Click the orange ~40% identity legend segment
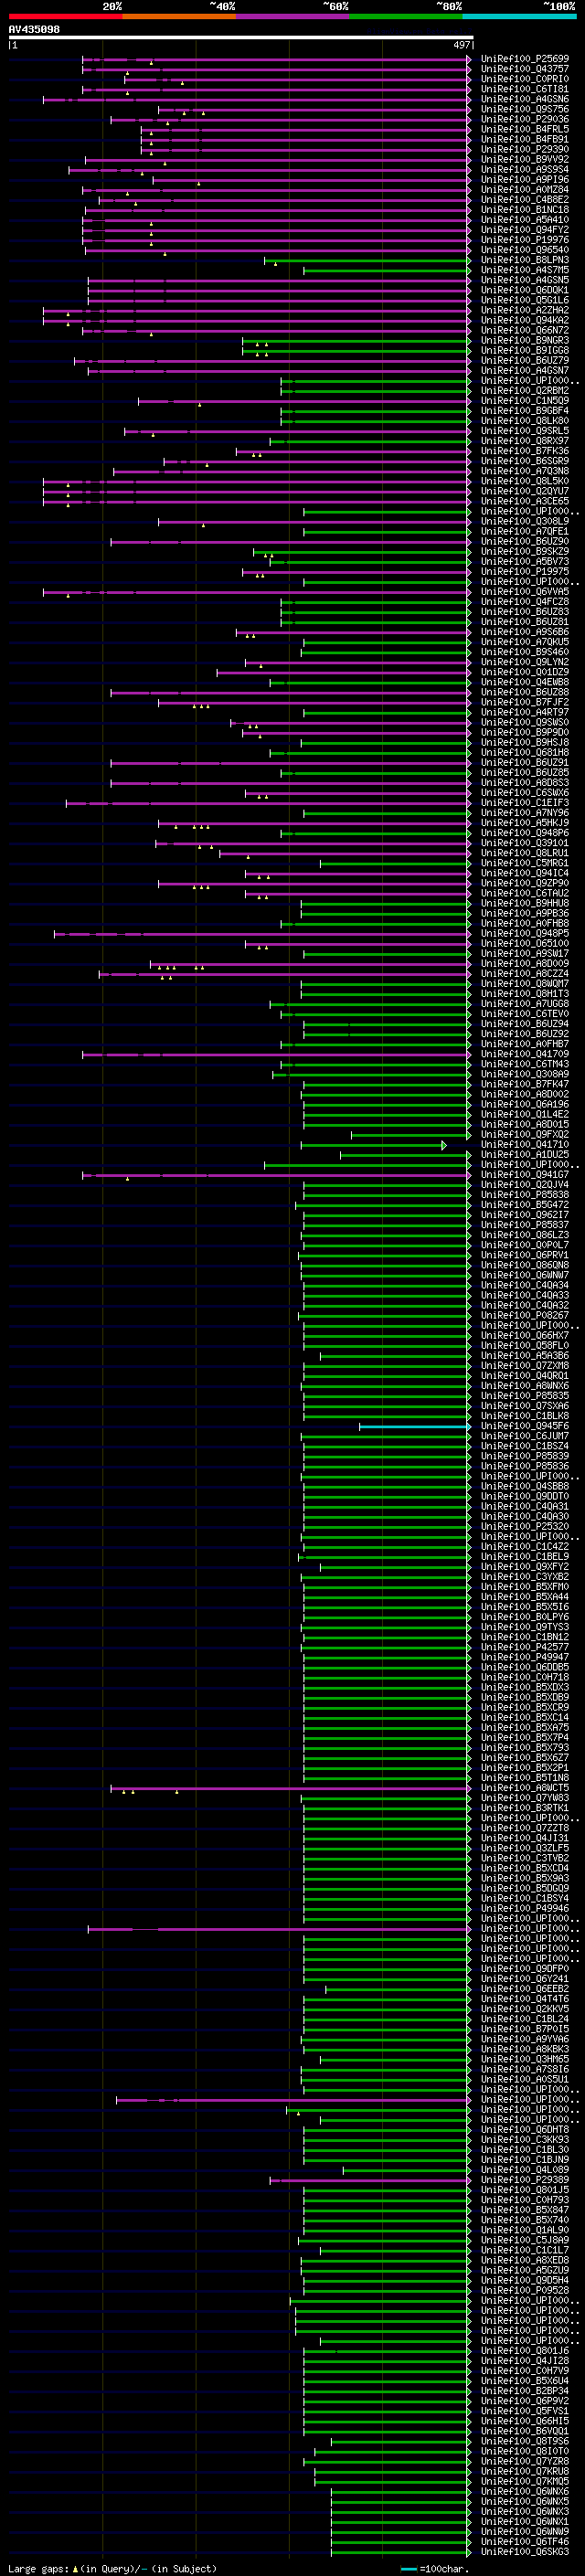The image size is (585, 2576). (x=179, y=17)
